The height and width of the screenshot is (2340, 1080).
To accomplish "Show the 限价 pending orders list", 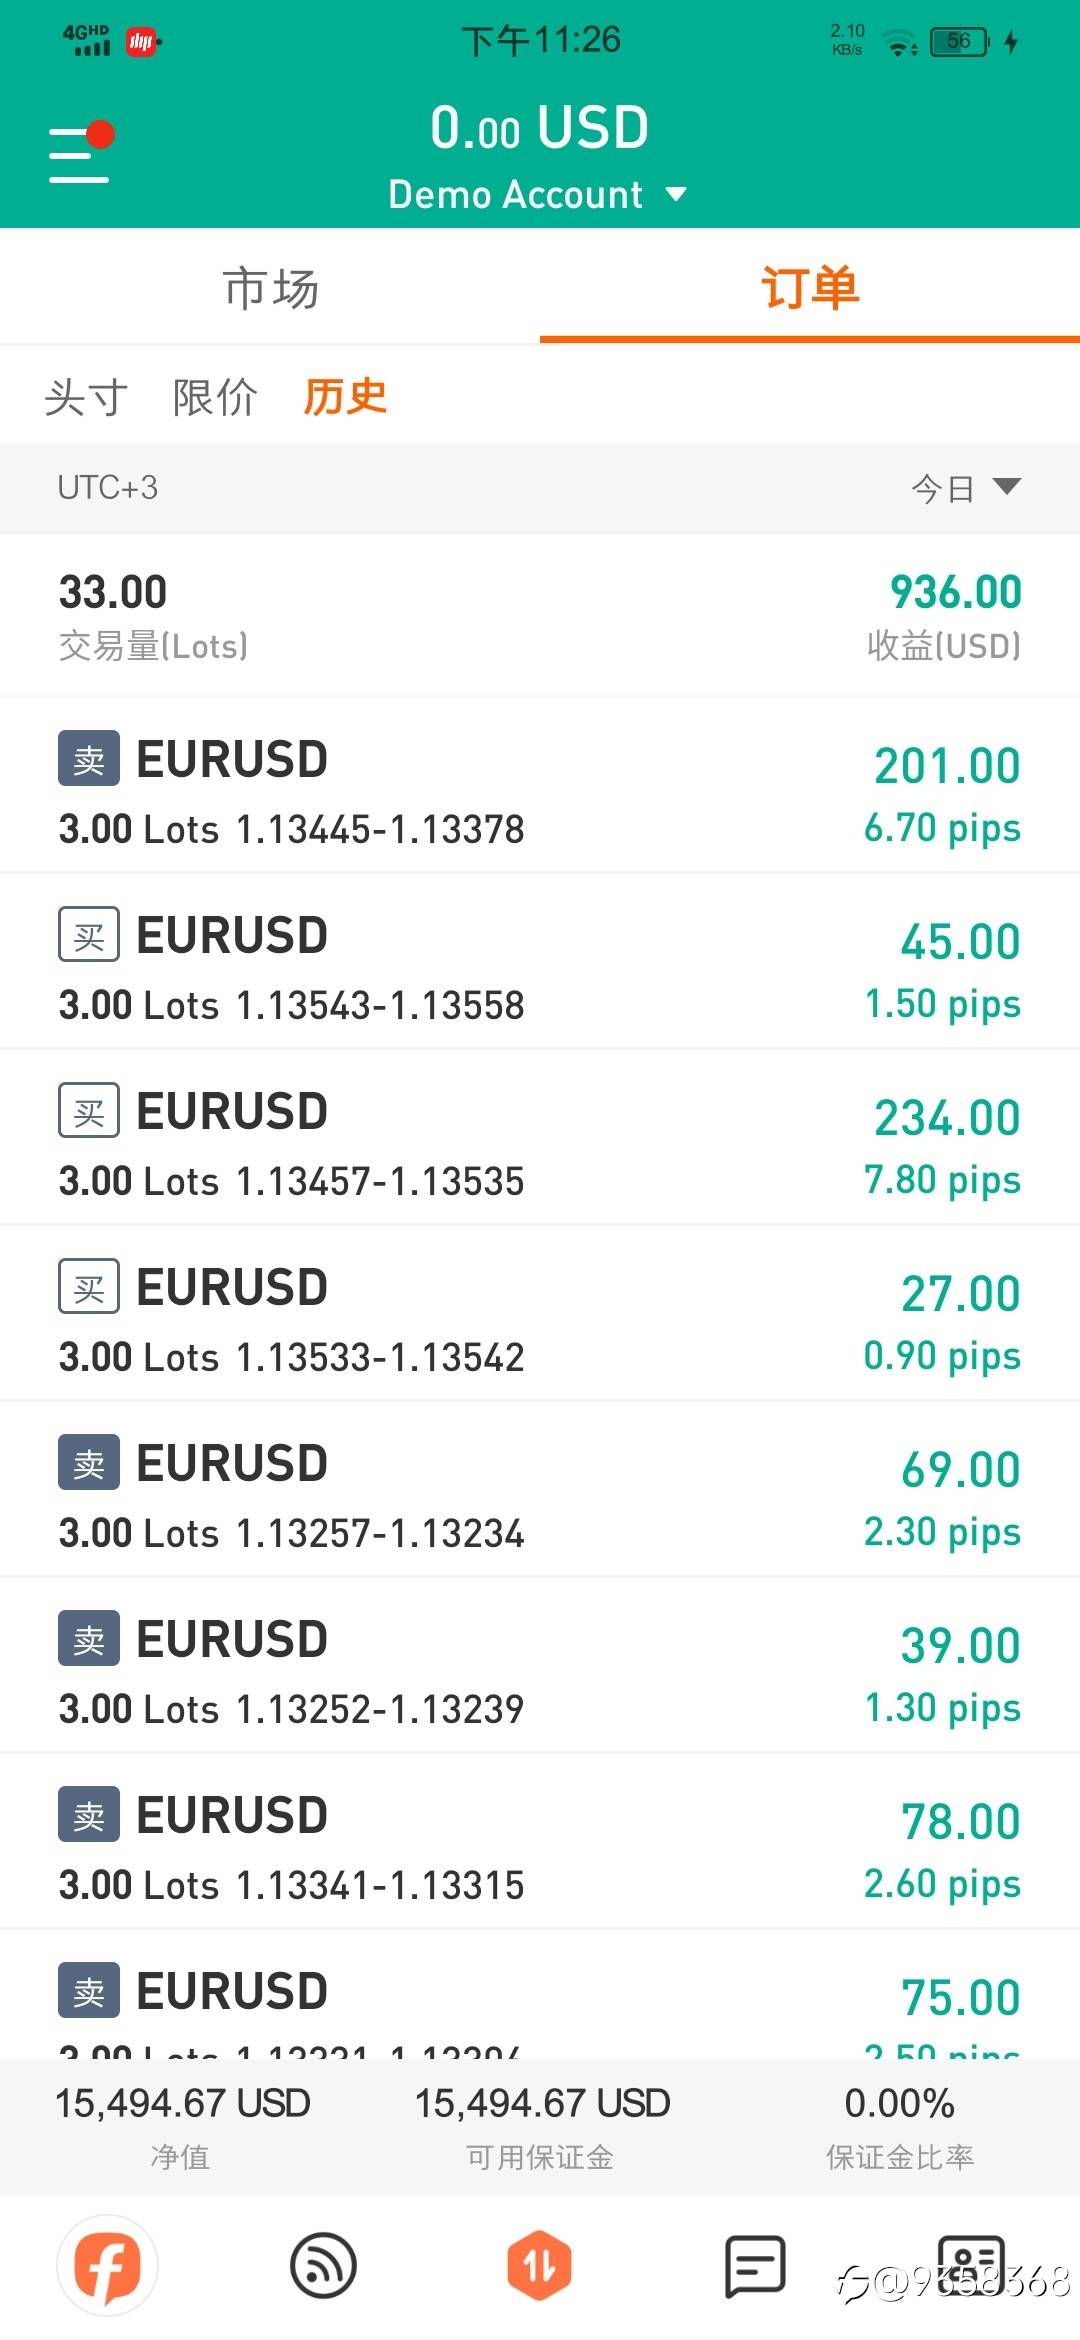I will [215, 397].
